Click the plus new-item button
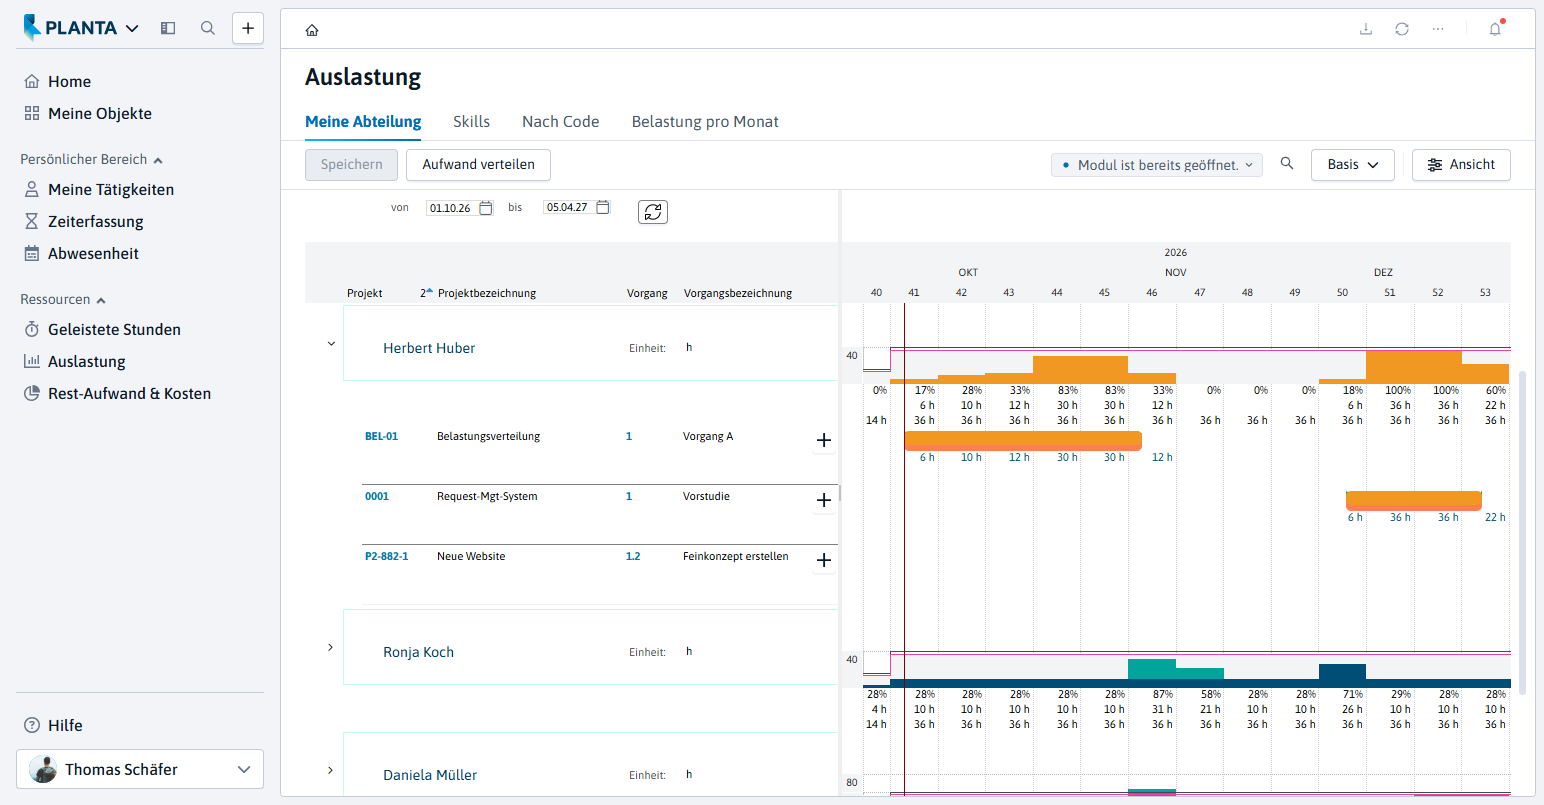The image size is (1544, 805). pyautogui.click(x=248, y=28)
